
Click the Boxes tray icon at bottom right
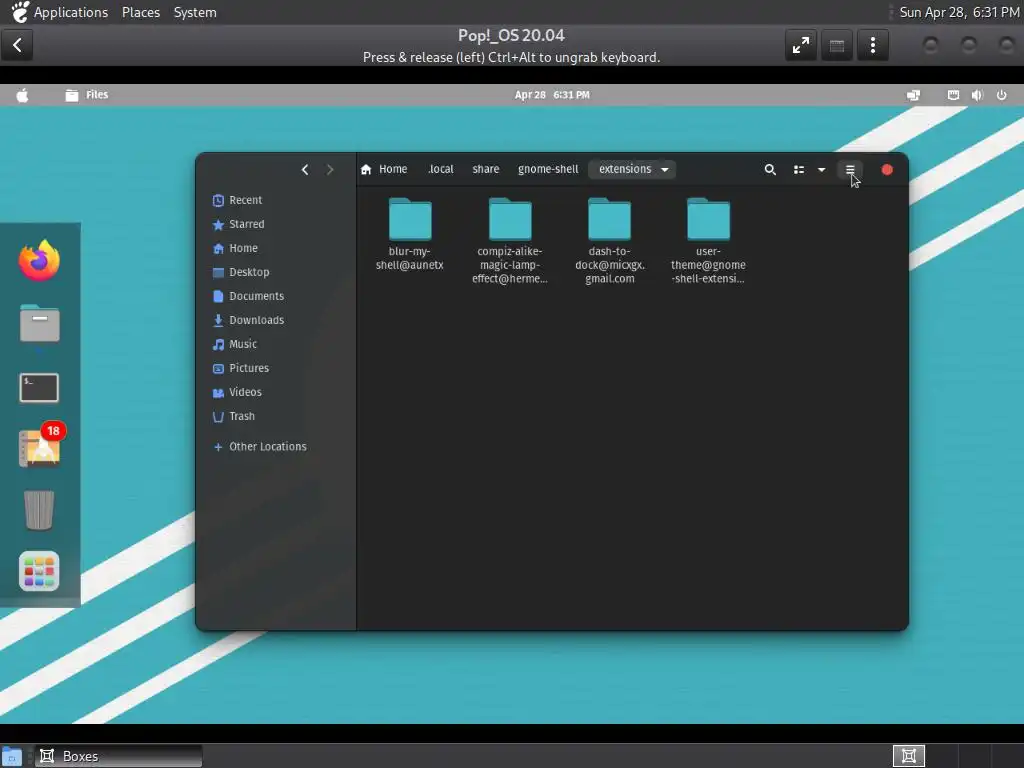point(908,756)
